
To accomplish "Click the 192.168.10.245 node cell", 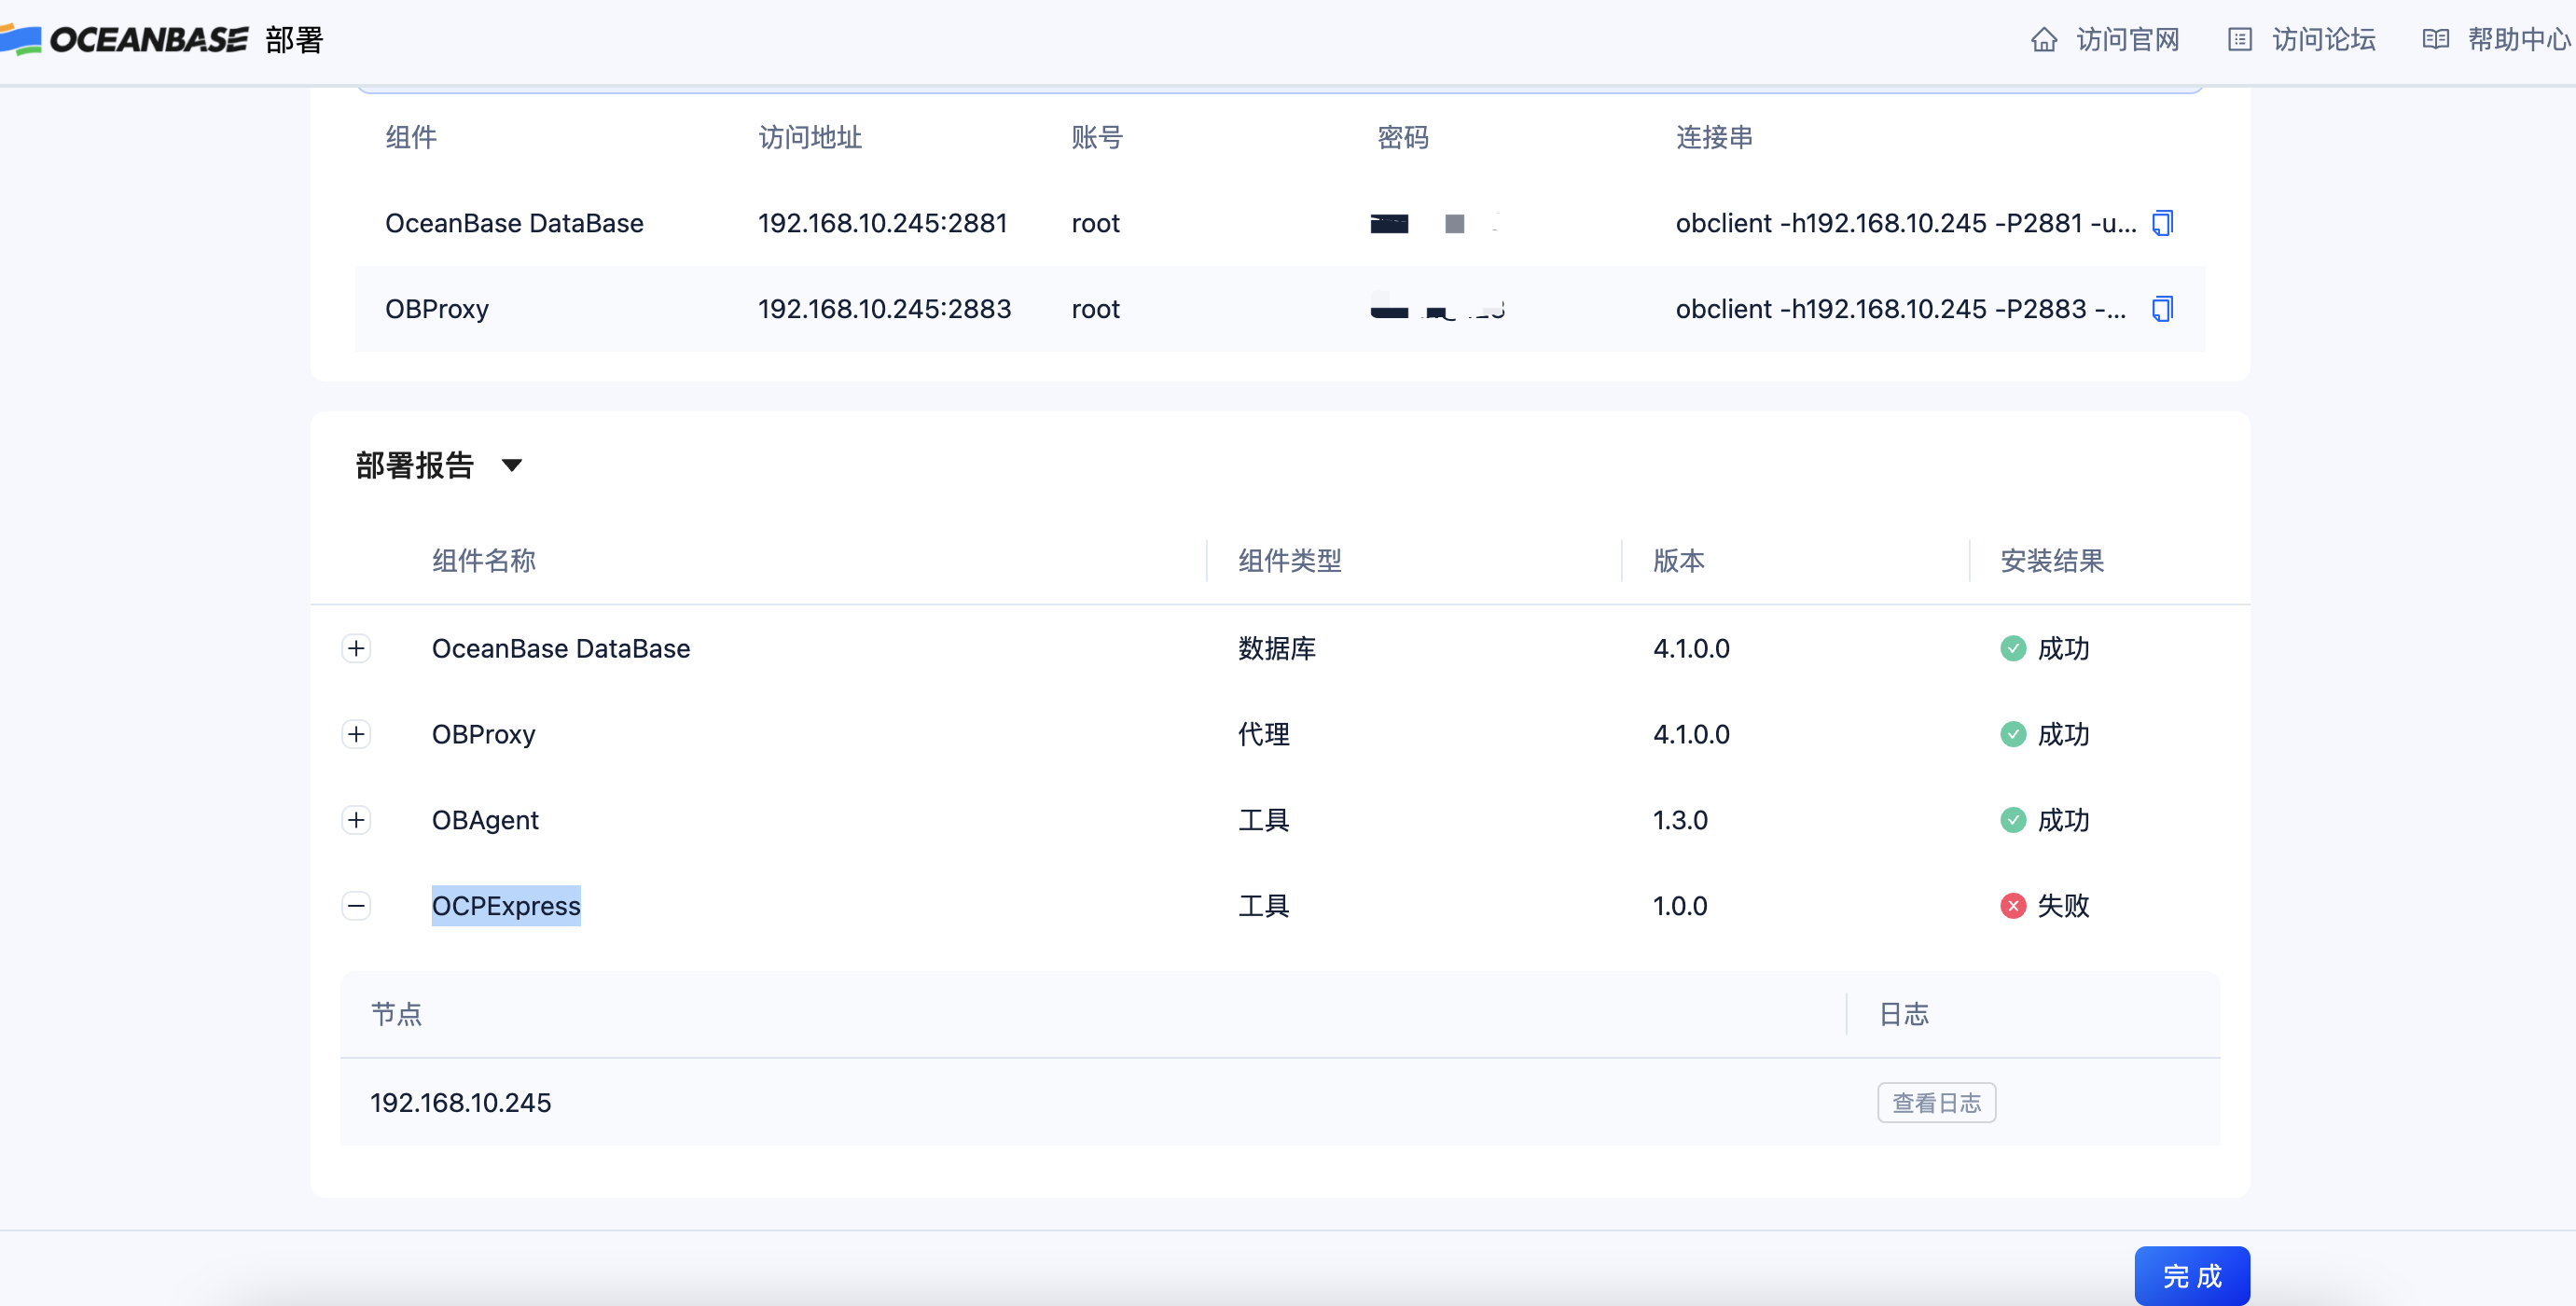I will click(x=461, y=1103).
